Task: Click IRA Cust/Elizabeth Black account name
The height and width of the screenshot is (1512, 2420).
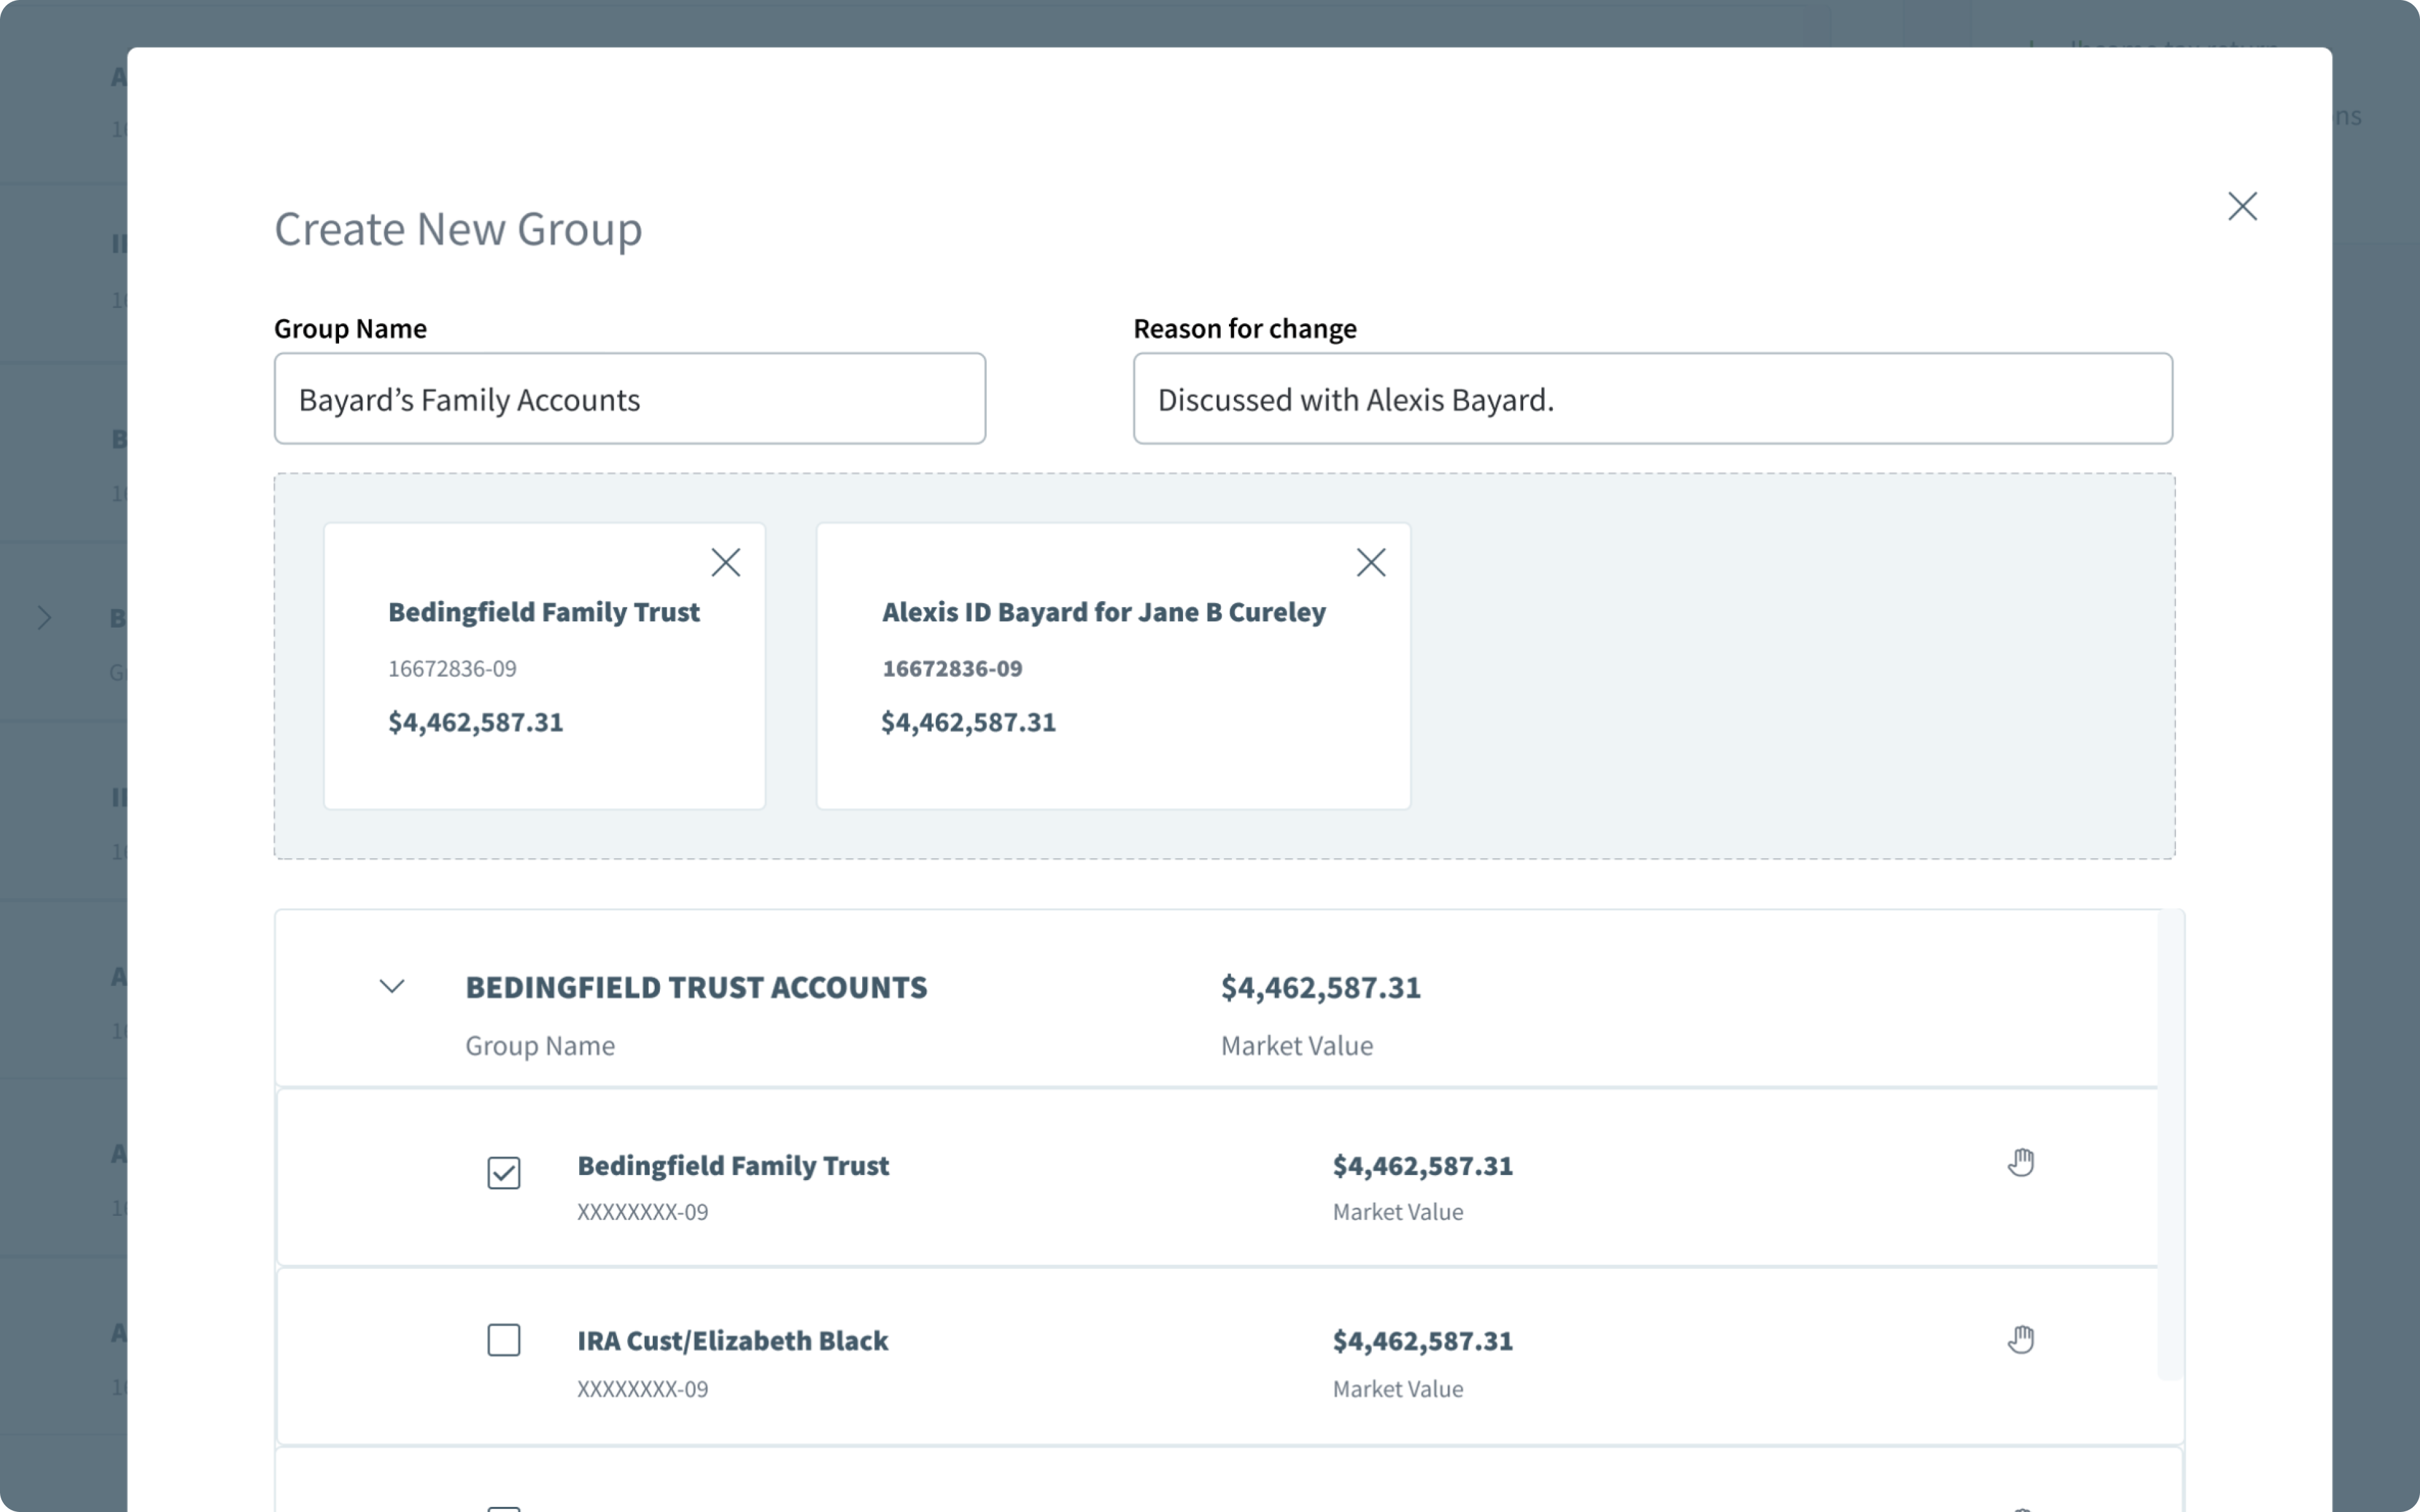Action: (x=732, y=1340)
